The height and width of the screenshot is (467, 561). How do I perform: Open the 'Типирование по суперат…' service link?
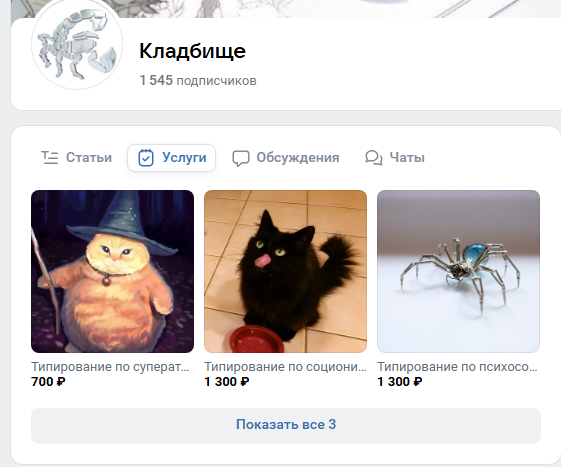click(110, 367)
